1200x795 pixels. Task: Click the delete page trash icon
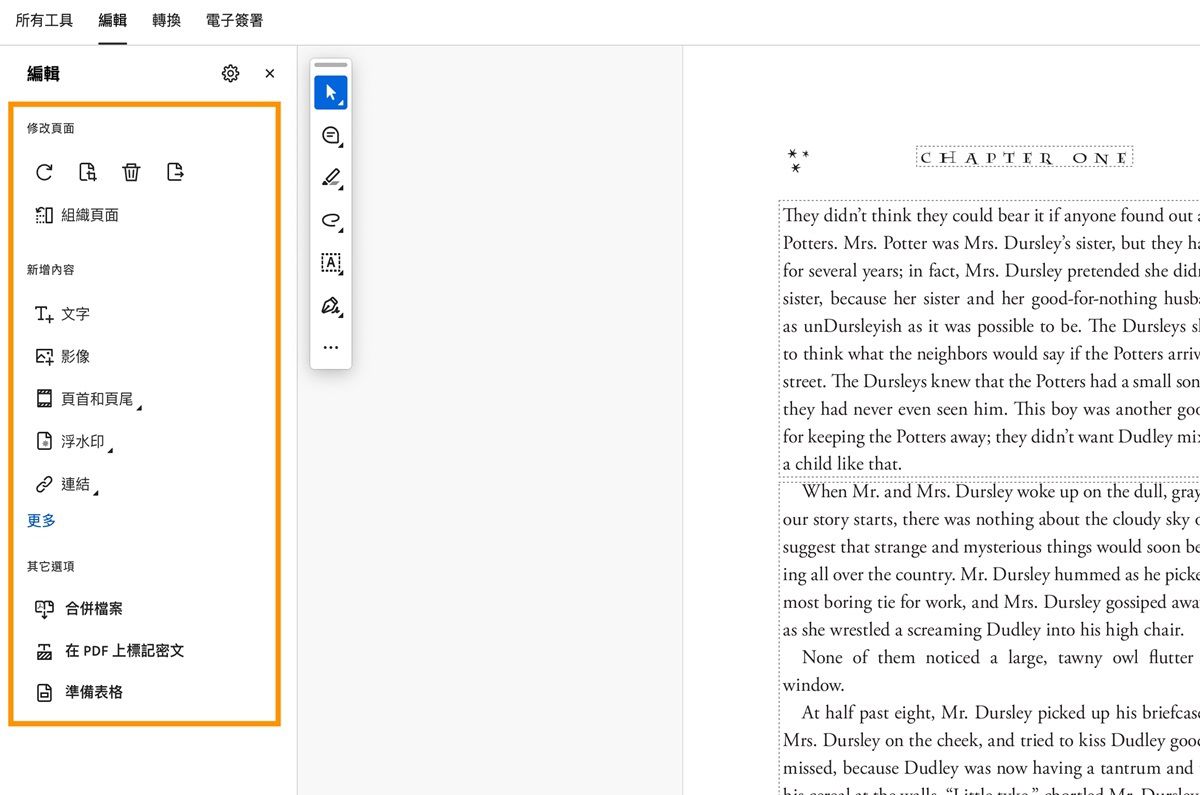coord(131,172)
